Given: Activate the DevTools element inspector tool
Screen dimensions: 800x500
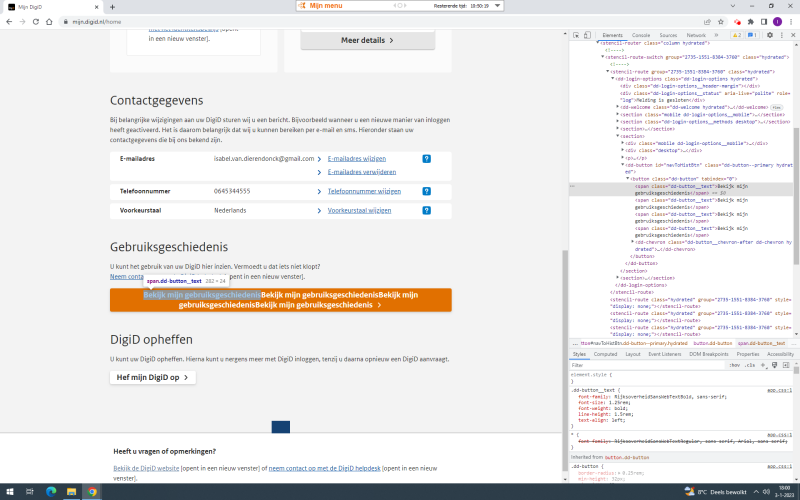Looking at the screenshot, I should (x=577, y=35).
